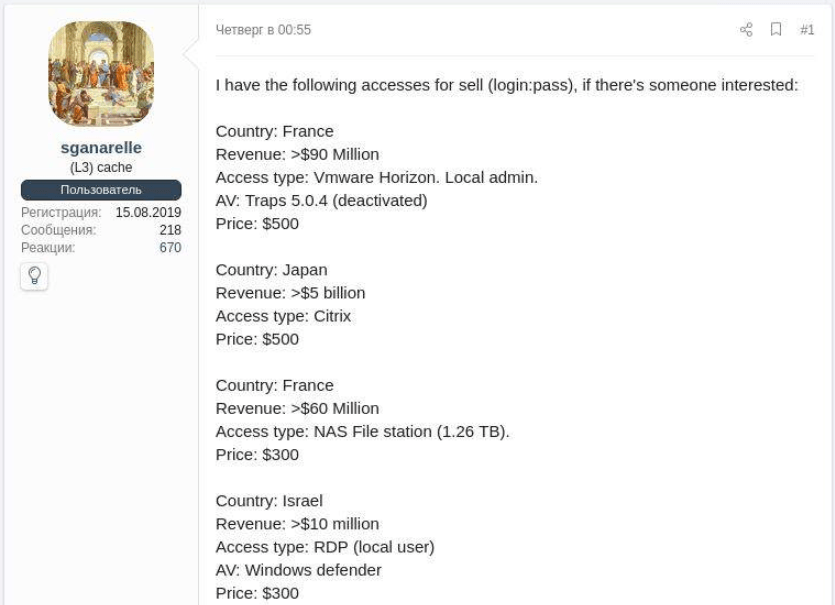Click the Регистрация label
Screen dimensions: 835x605
[x=61, y=213]
